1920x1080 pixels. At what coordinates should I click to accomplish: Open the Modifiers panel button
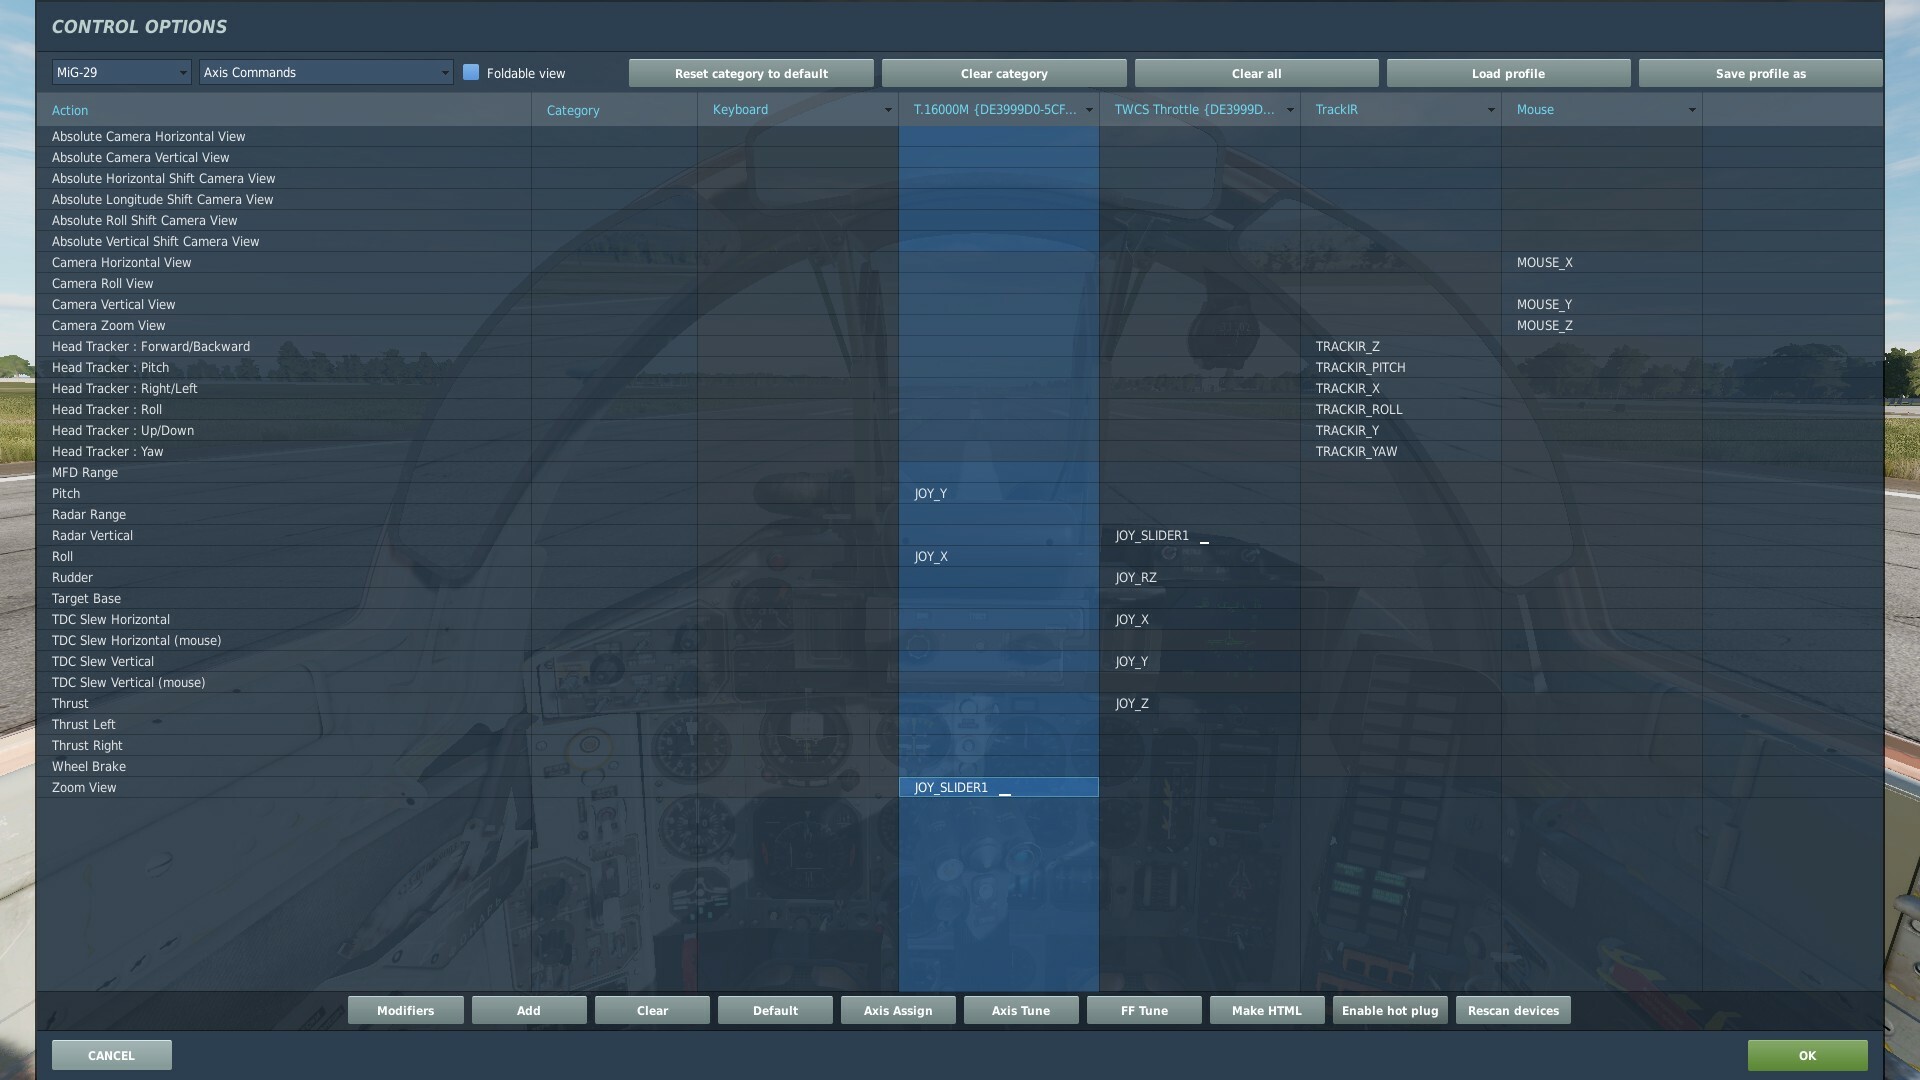pos(405,1010)
